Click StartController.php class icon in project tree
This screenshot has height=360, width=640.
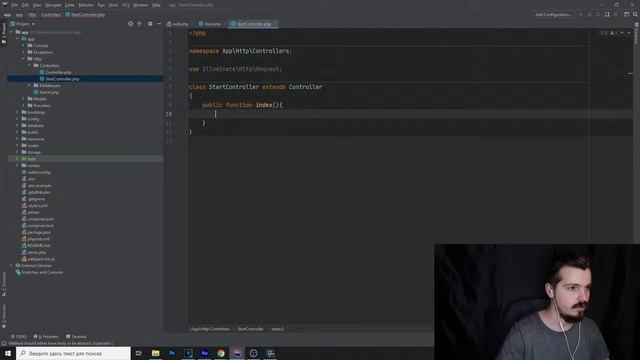pos(42,79)
